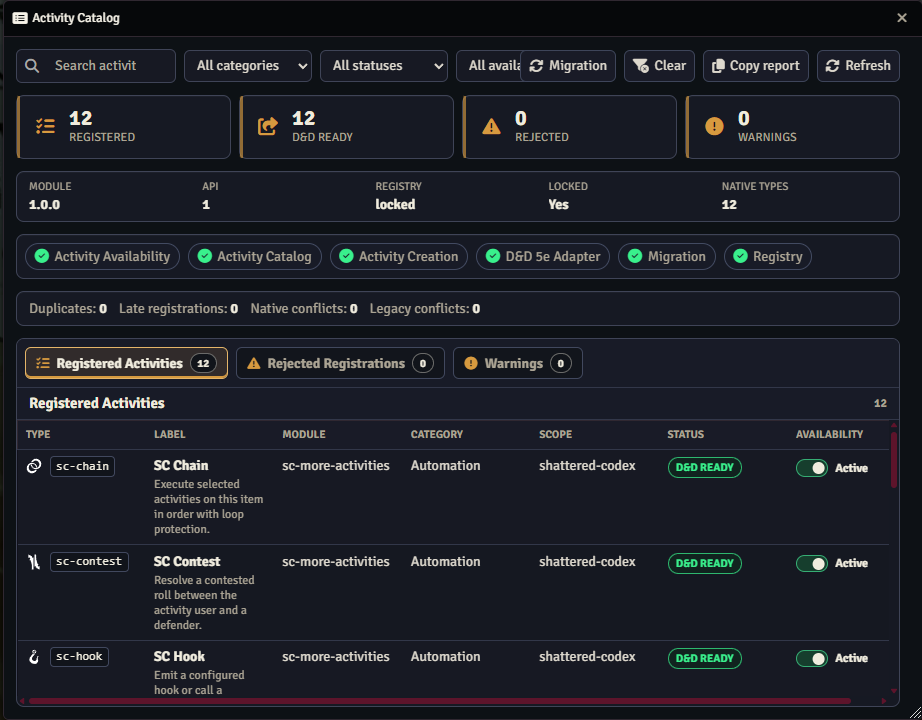
Task: Click the green check on Registry chip
Action: [x=740, y=256]
